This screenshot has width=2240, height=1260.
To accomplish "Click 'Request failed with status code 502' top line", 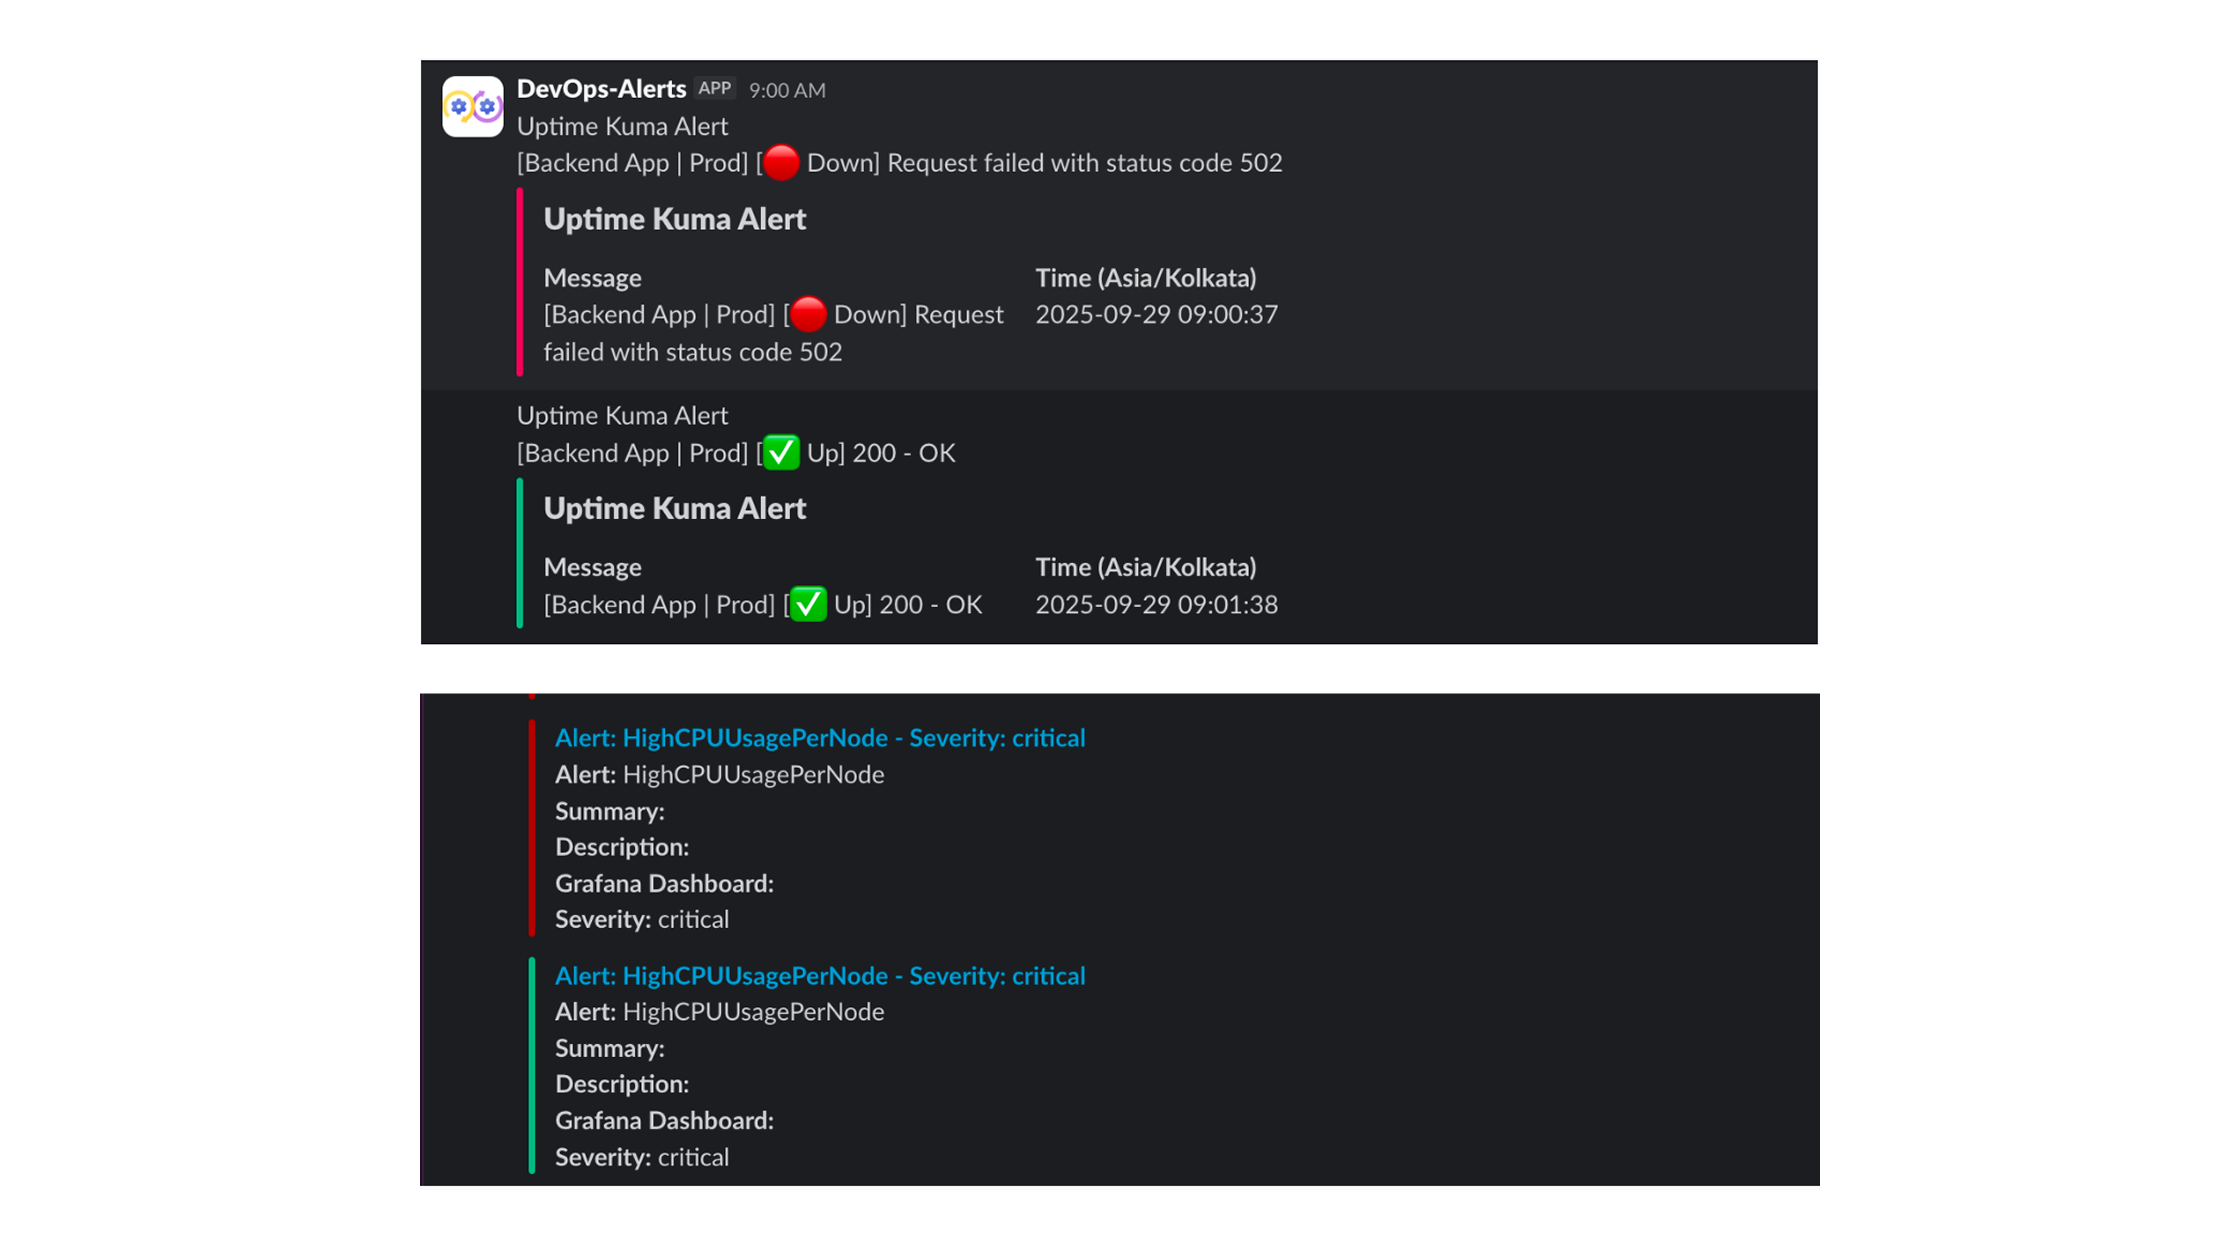I will (1085, 162).
